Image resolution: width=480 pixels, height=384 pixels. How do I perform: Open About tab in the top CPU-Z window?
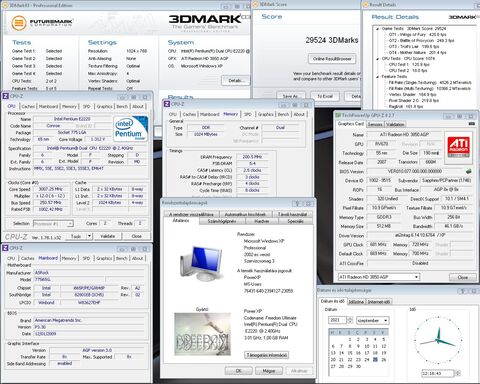pyautogui.click(x=138, y=106)
